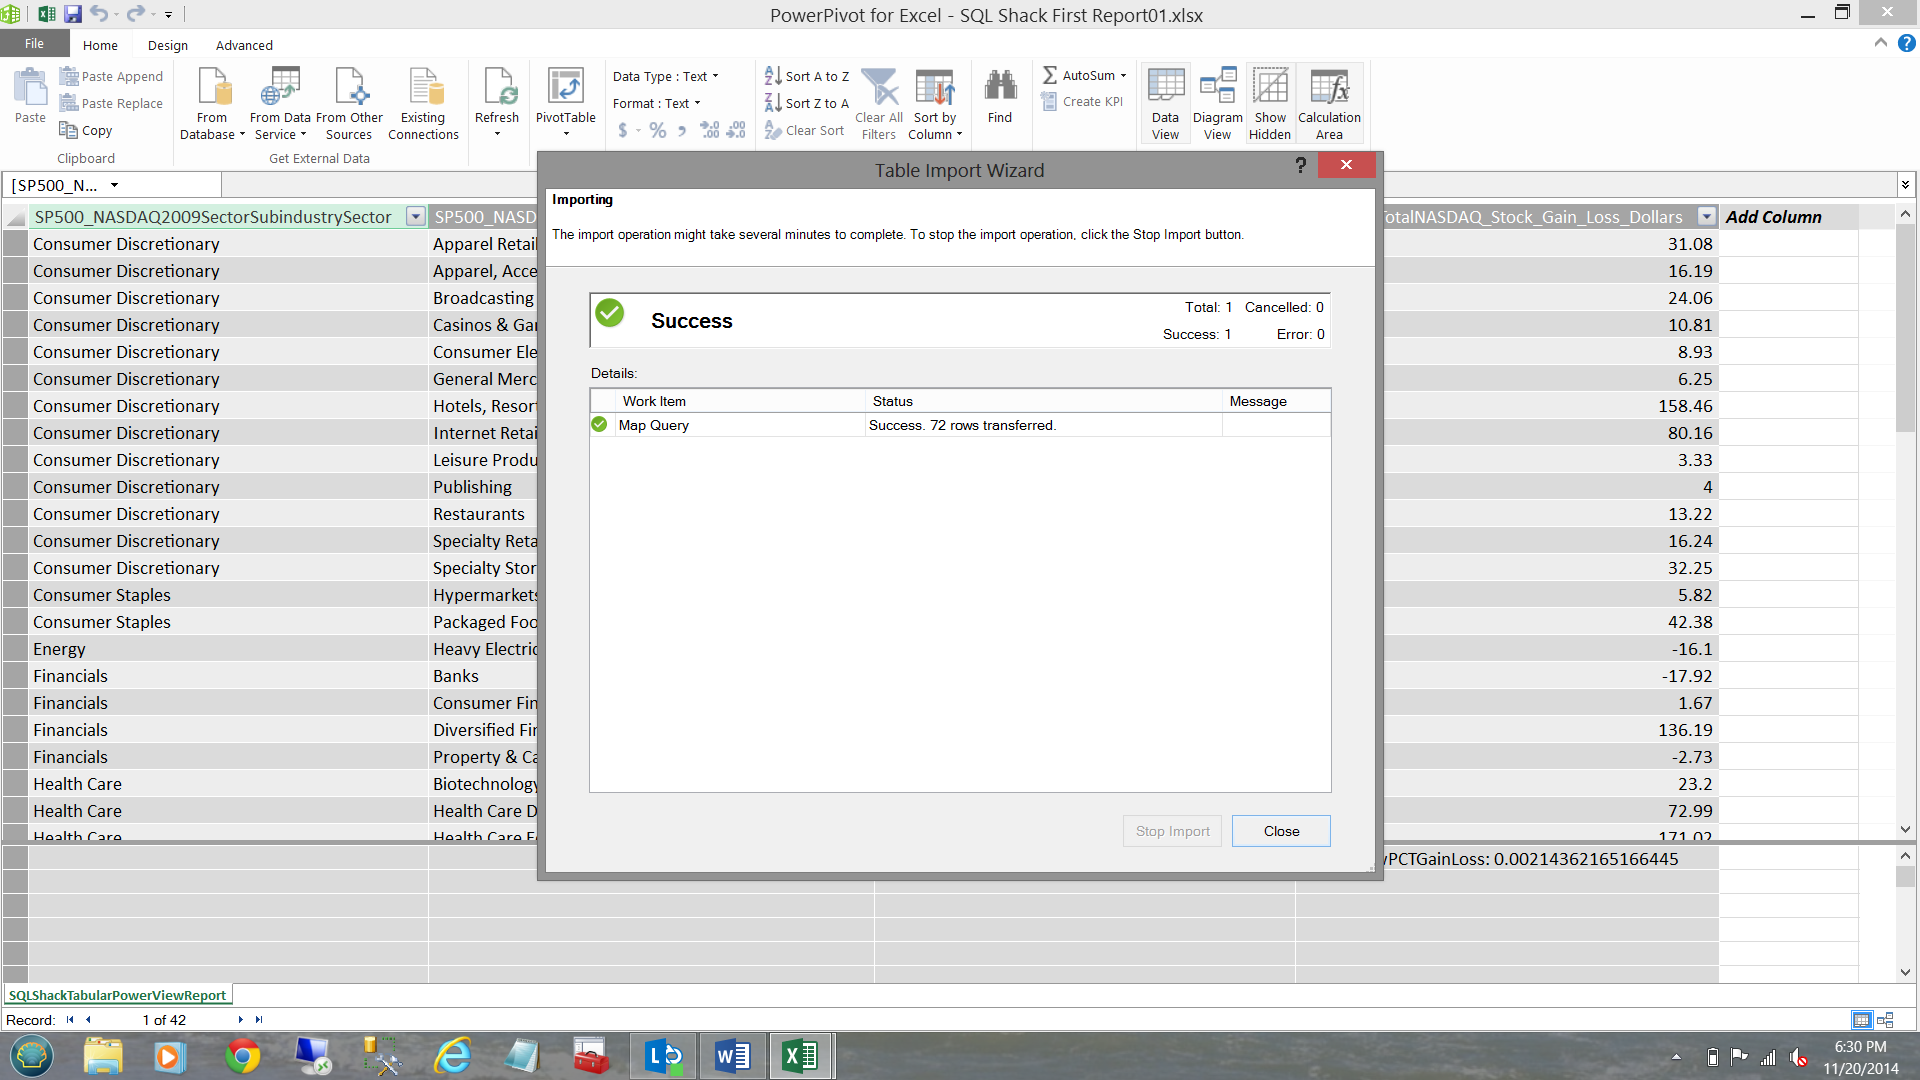Open From Database import icon
The image size is (1920, 1080).
click(x=212, y=90)
